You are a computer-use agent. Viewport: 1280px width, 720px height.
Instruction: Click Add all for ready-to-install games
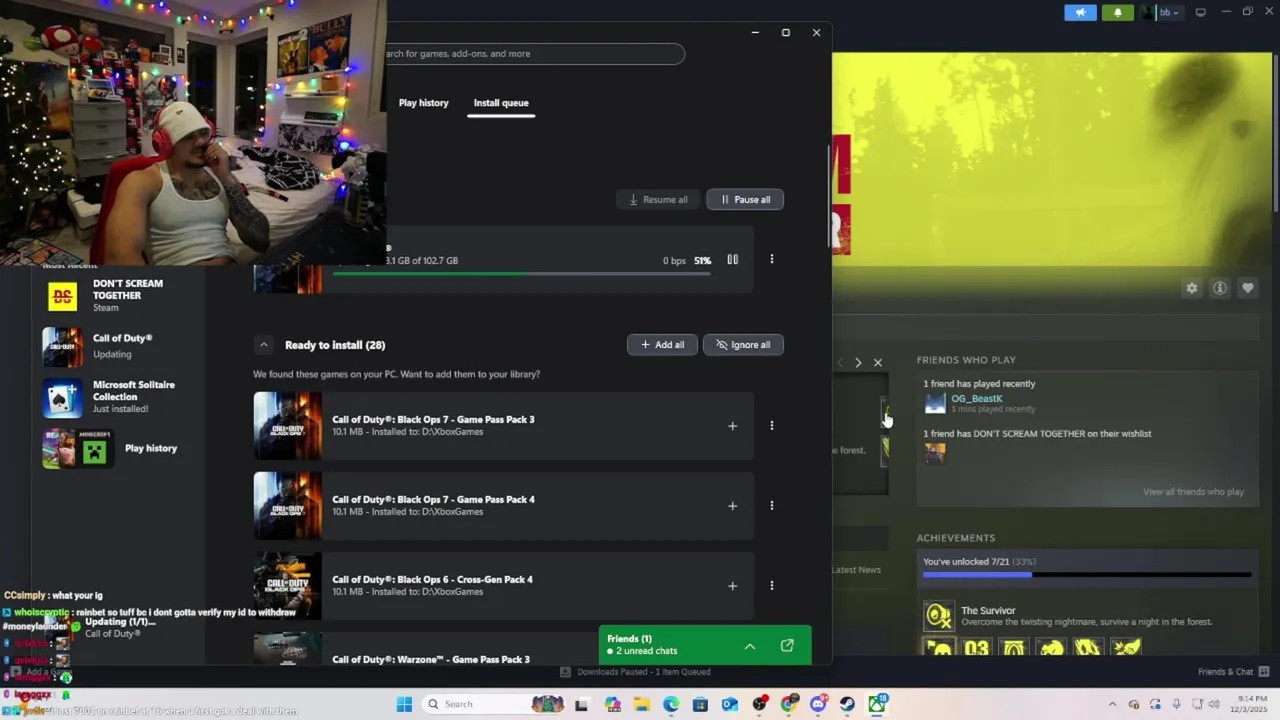click(x=662, y=345)
